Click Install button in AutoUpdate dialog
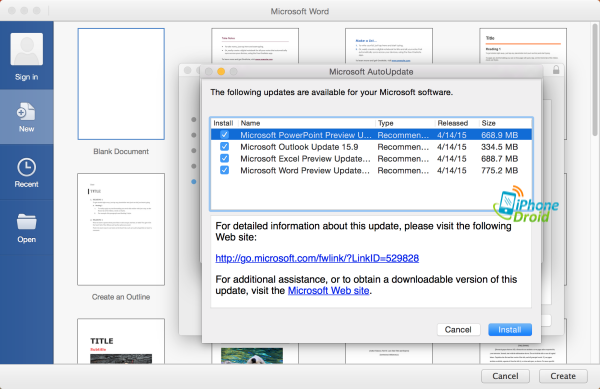Viewport: 600px width, 389px height. [510, 330]
